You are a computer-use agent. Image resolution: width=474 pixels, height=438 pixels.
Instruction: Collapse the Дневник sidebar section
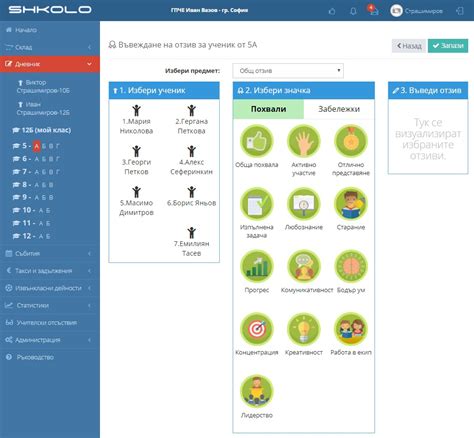[x=50, y=64]
